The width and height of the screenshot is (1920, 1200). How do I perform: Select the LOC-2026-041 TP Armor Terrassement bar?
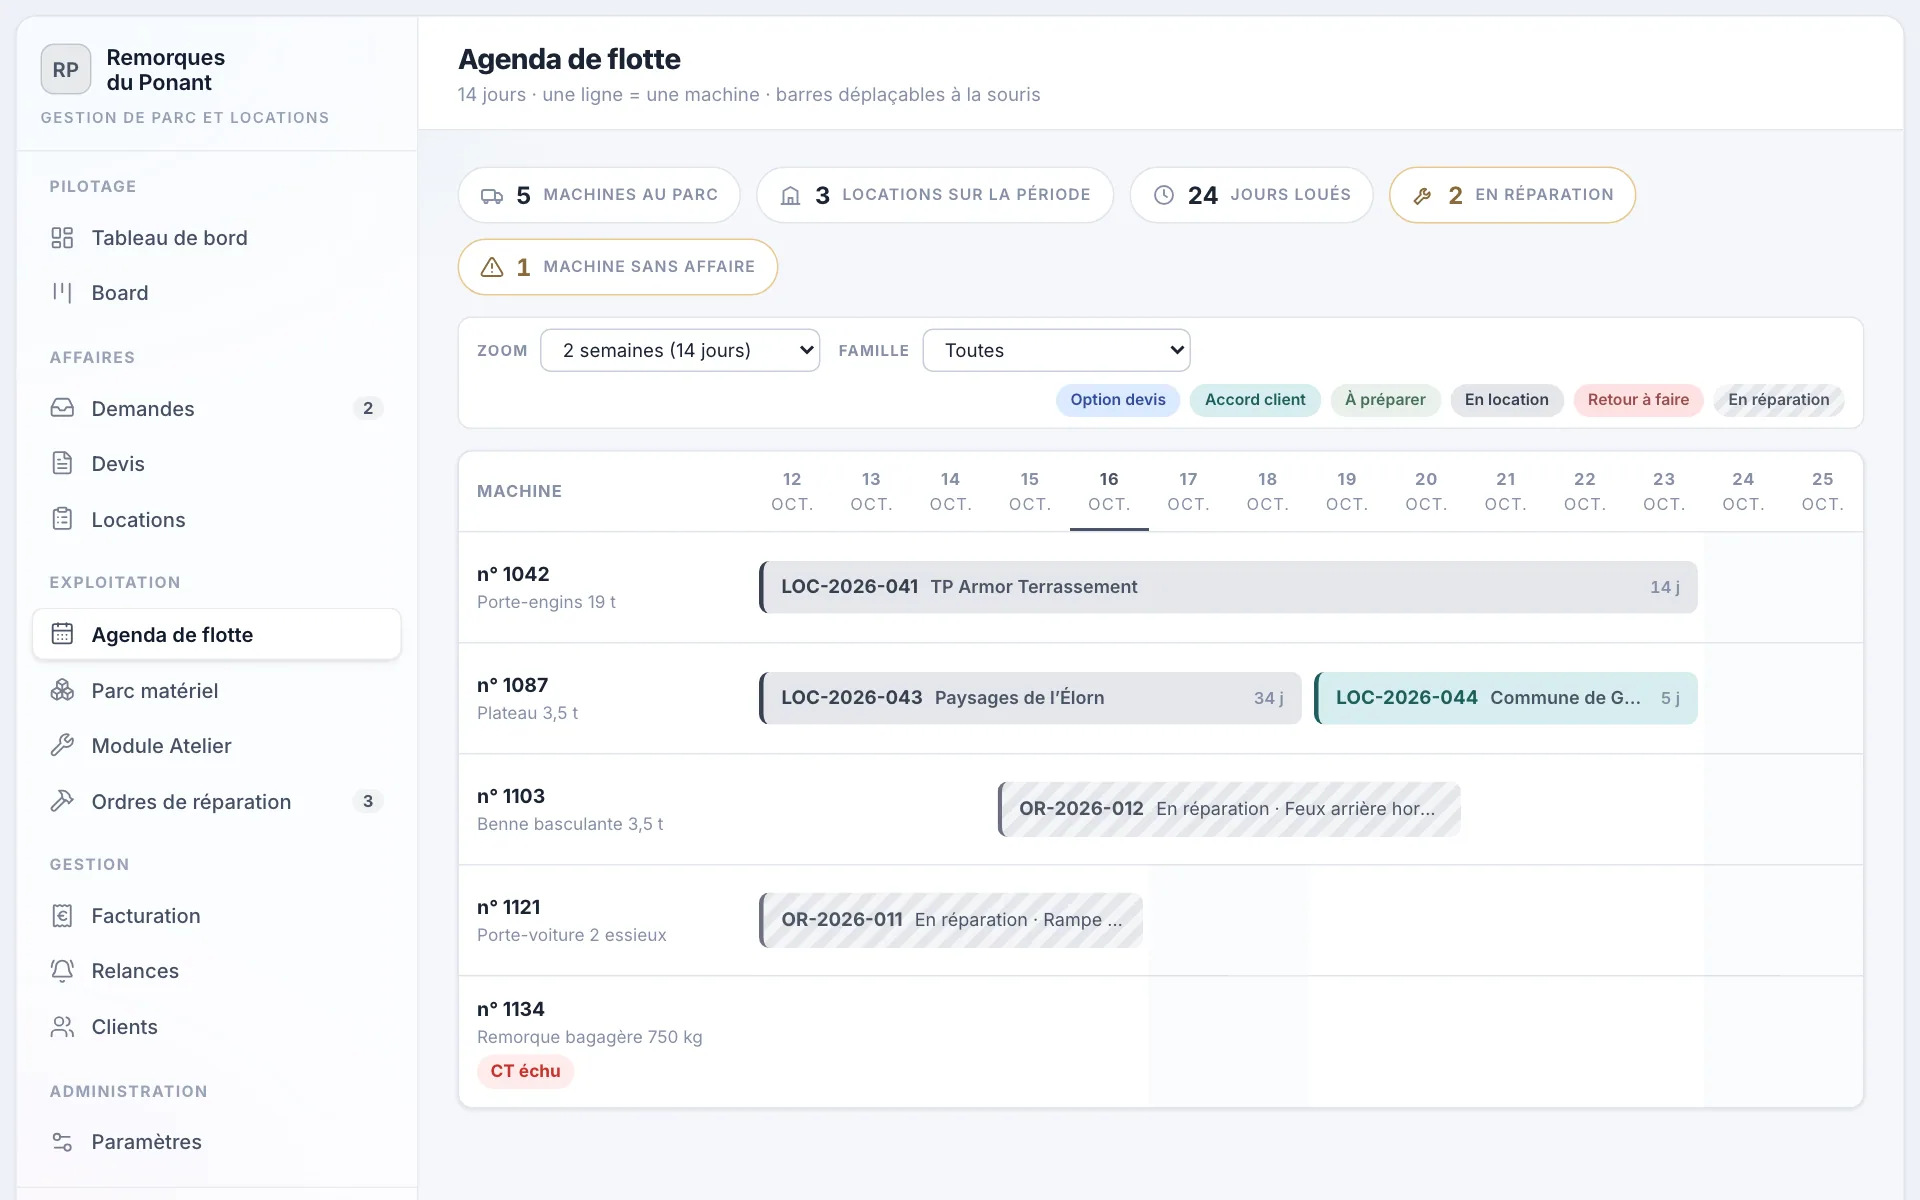pyautogui.click(x=1228, y=587)
